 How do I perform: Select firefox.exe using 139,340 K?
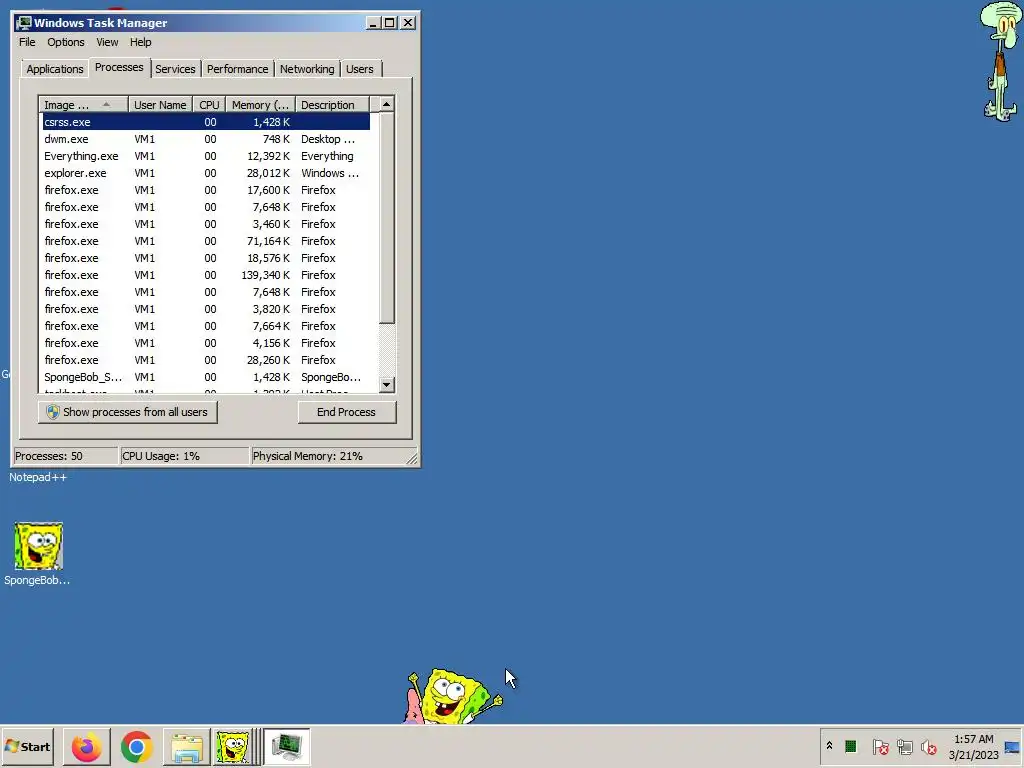click(x=206, y=275)
